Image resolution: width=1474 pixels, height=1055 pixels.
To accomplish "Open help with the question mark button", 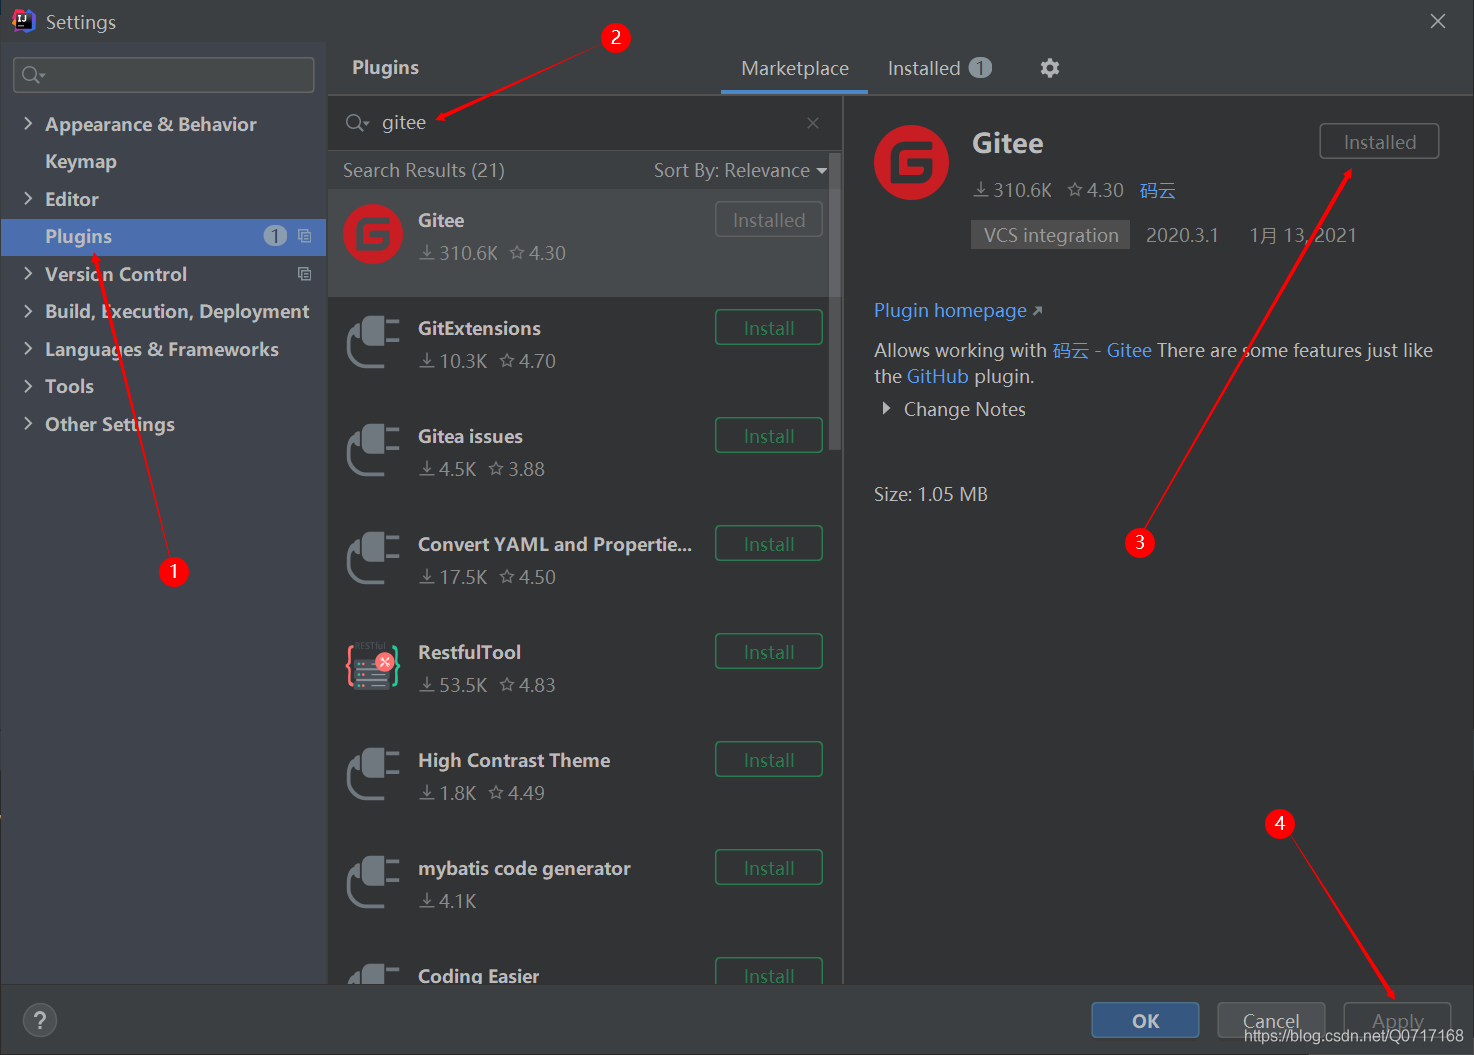I will coord(40,1020).
